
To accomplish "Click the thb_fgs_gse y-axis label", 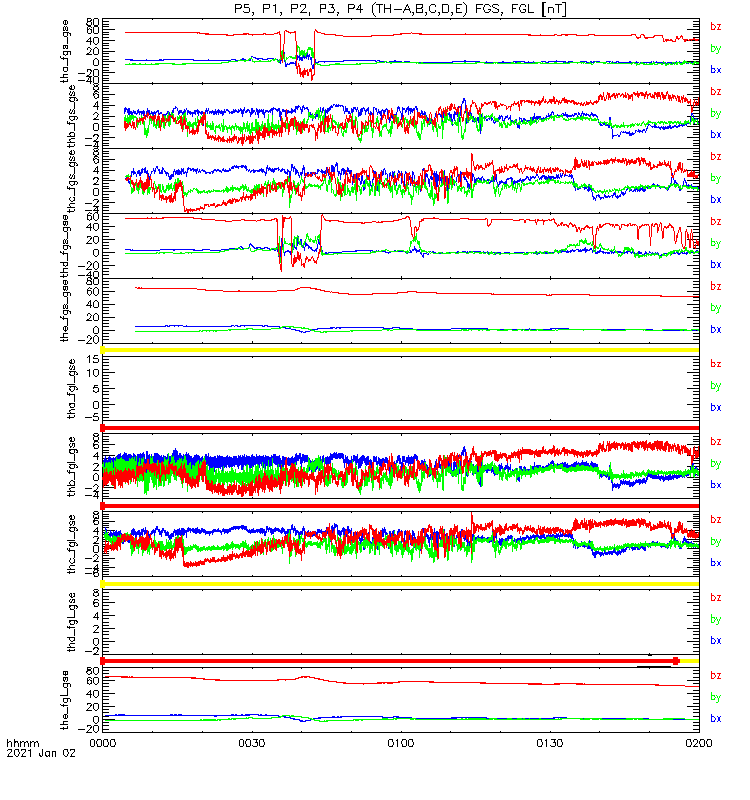I will [71, 117].
